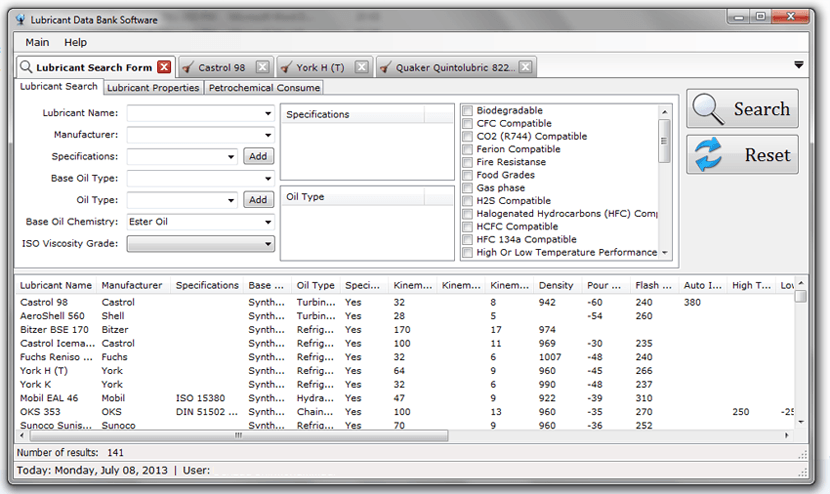
Task: Open the Help menu
Action: click(x=76, y=42)
